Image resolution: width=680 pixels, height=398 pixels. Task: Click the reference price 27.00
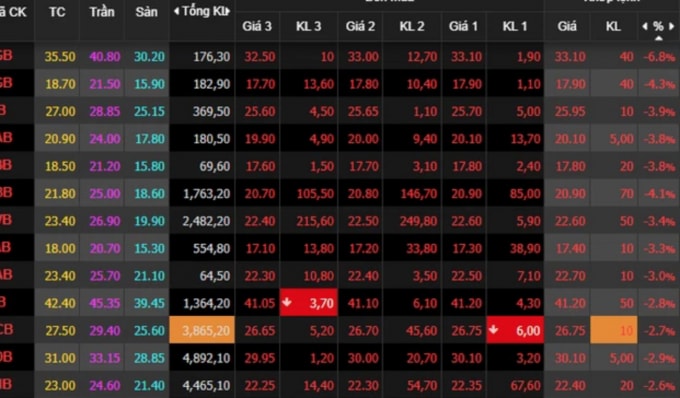tap(60, 111)
